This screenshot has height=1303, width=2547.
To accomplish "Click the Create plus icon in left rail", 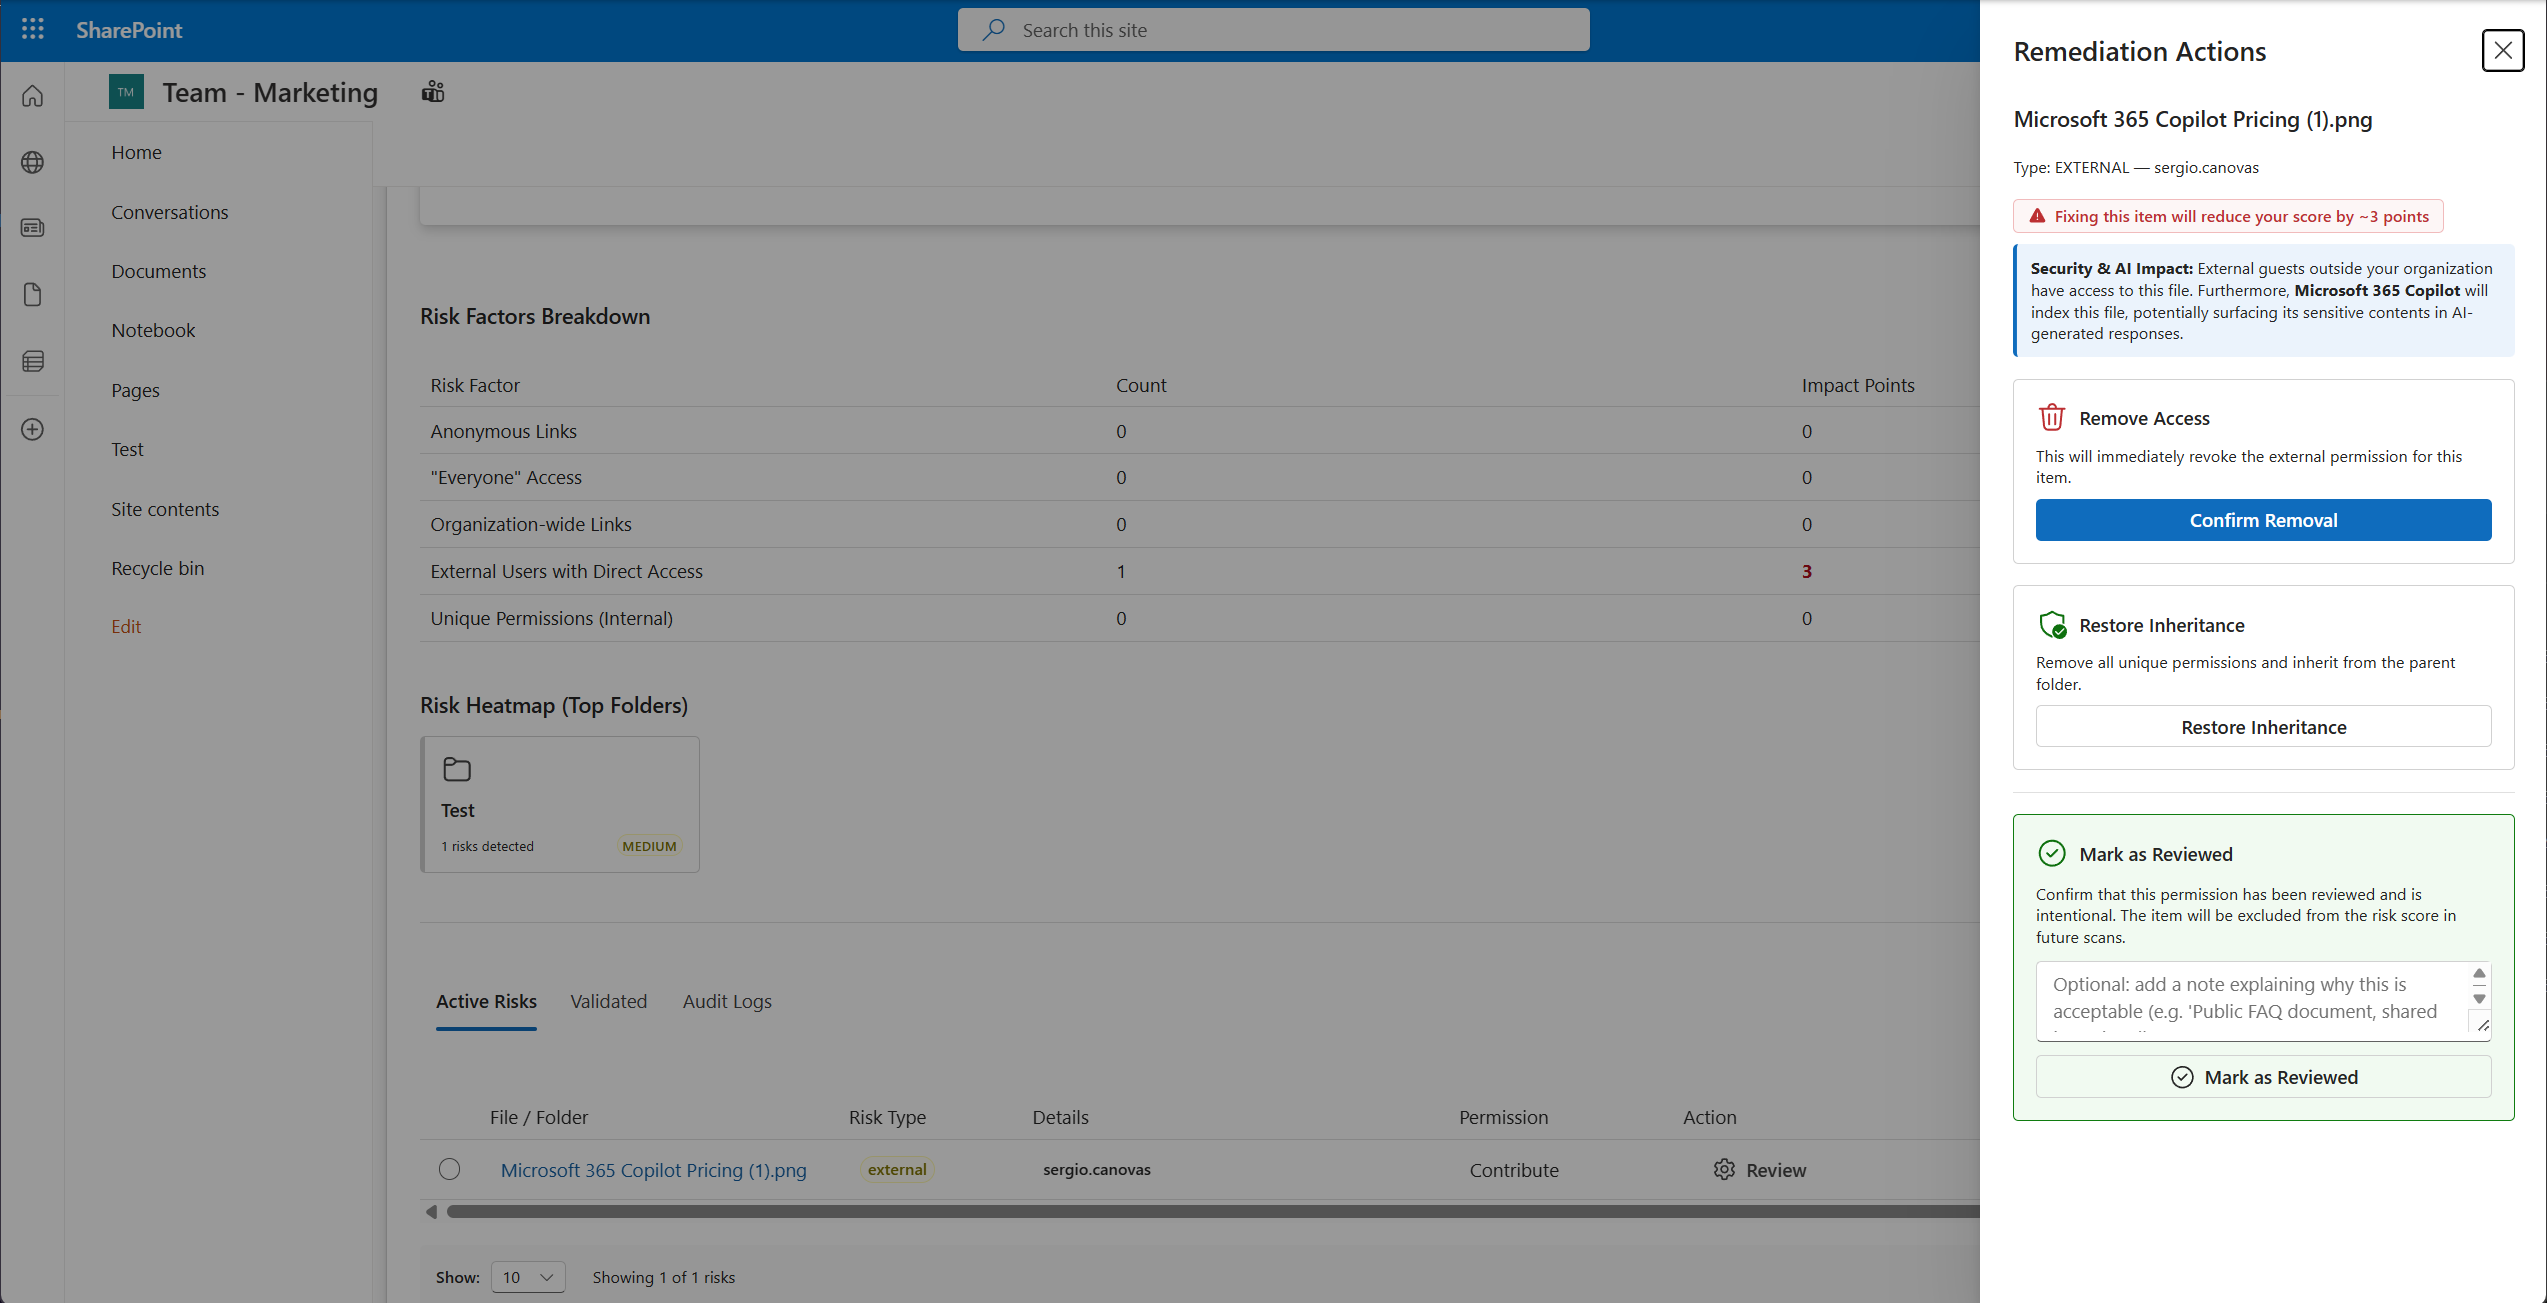I will 33,429.
